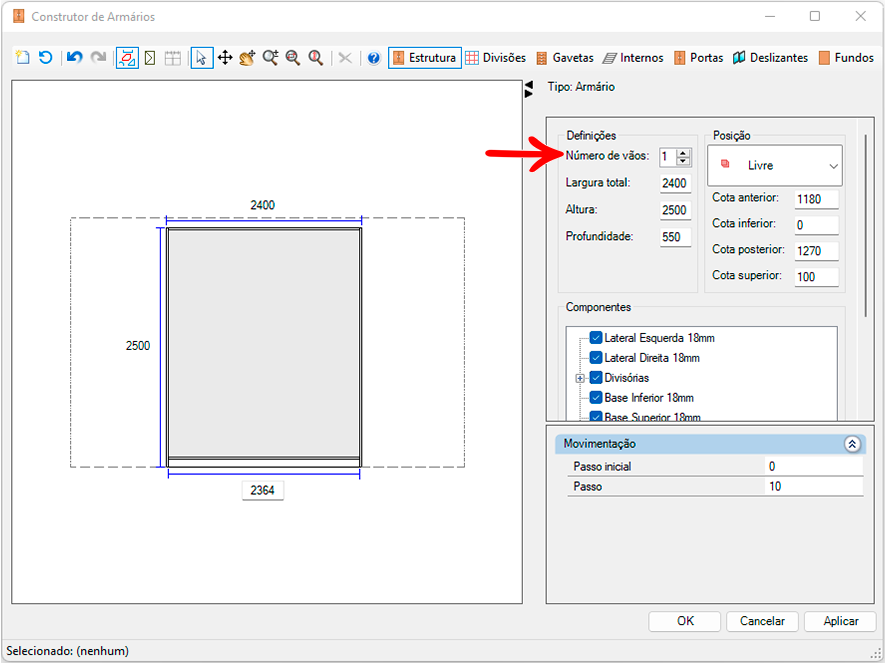Uncheck Lateral Esquerda 18mm checkbox
The height and width of the screenshot is (663, 886).
596,338
